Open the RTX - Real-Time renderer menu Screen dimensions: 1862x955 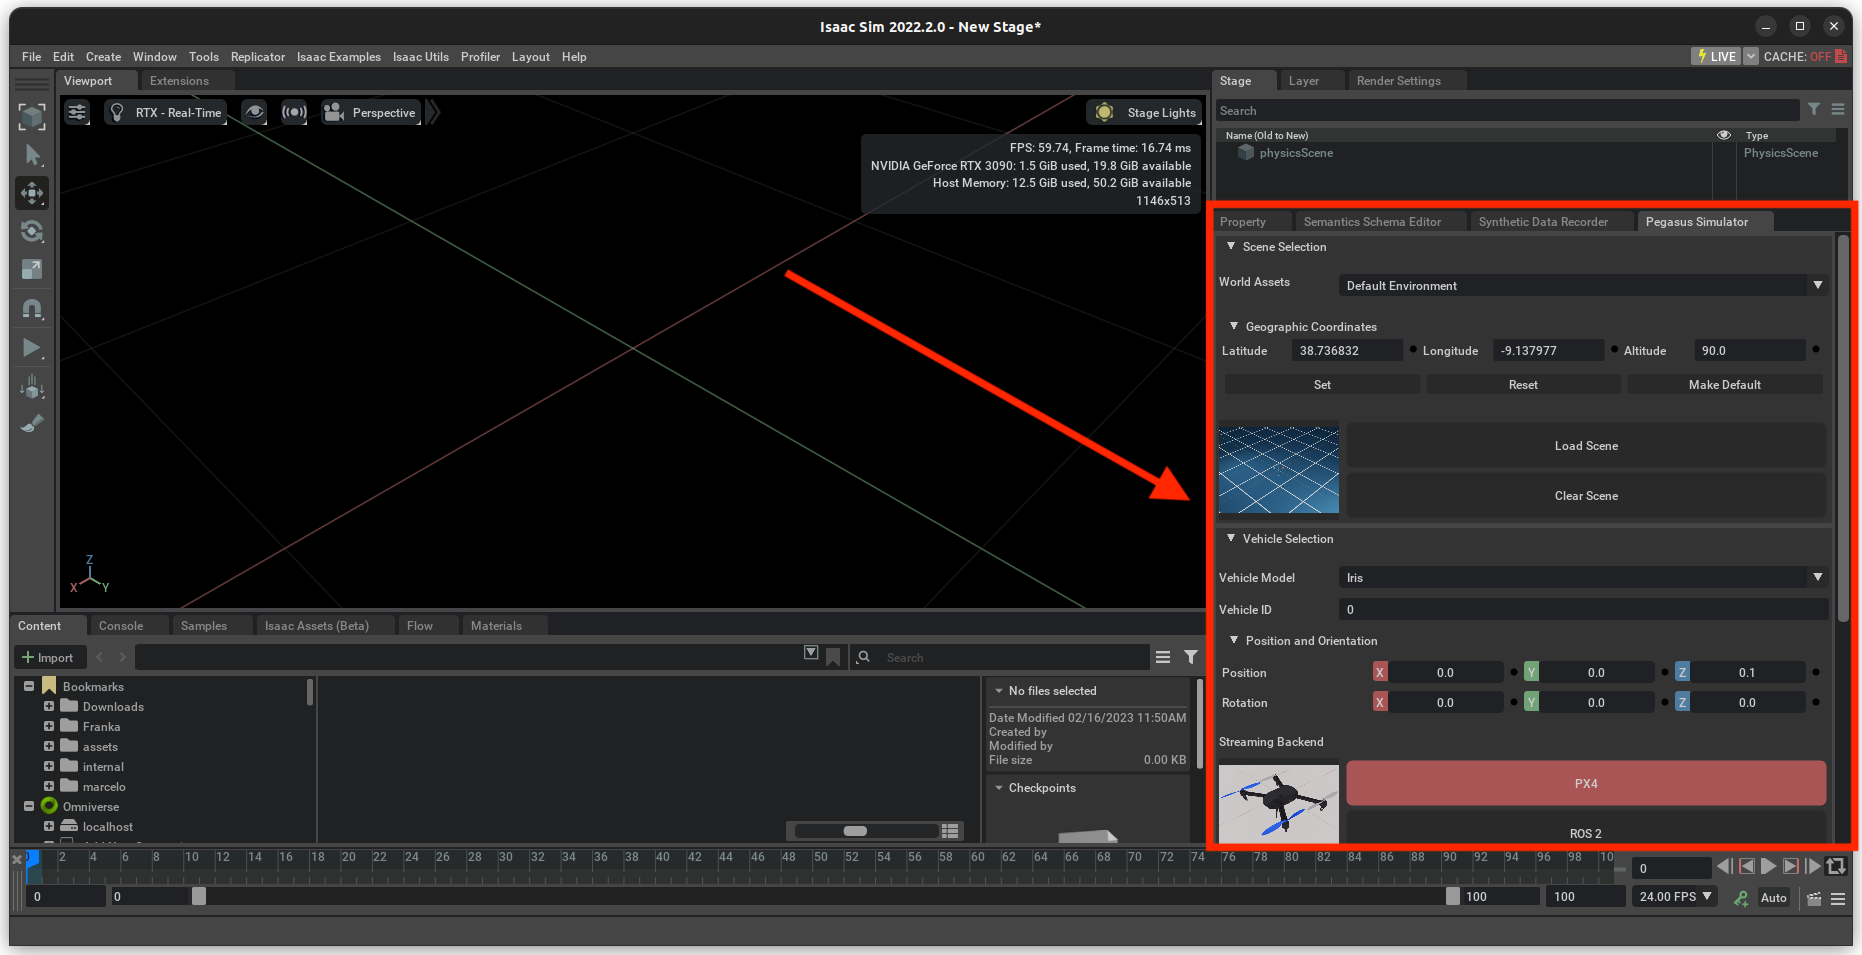(x=165, y=112)
